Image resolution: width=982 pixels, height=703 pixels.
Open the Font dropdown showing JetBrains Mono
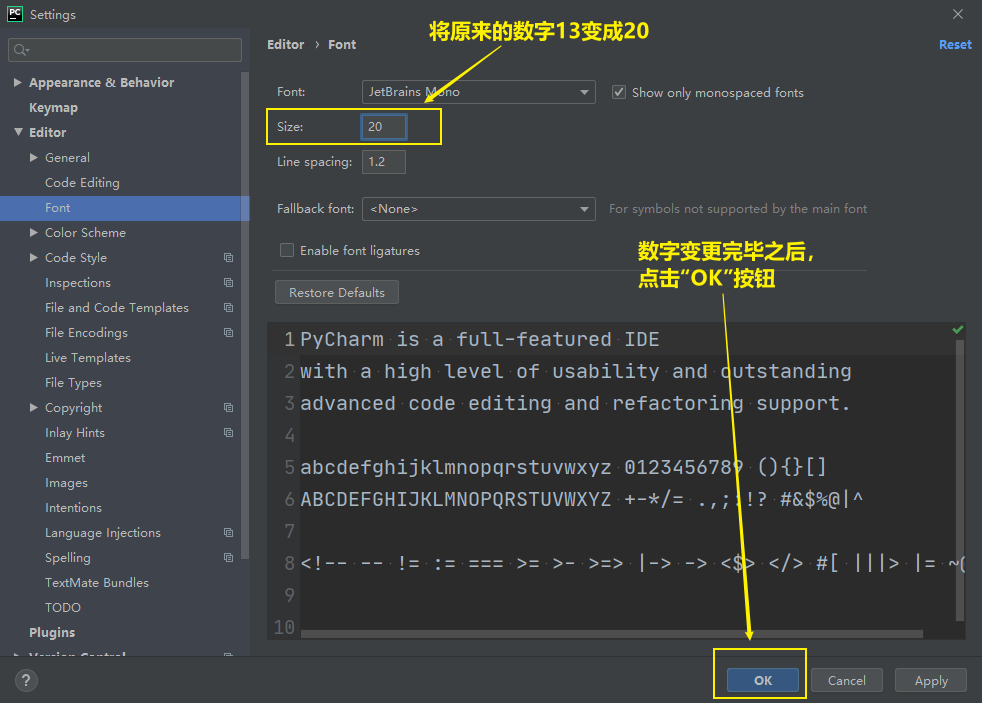coord(478,92)
